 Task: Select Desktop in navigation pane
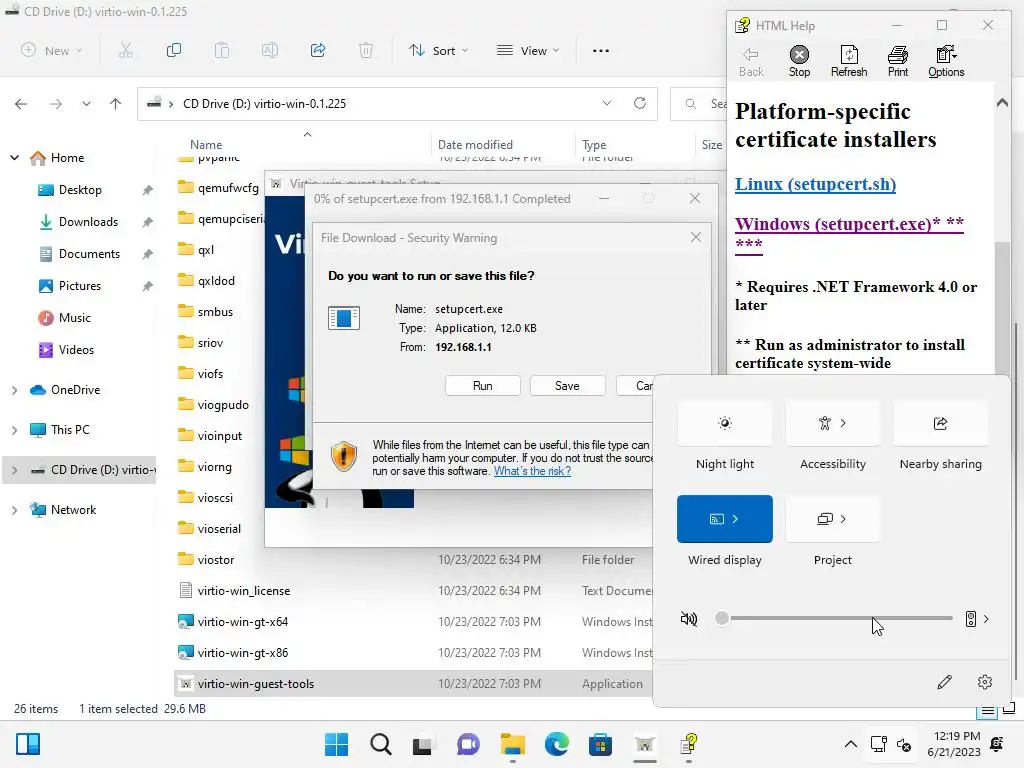pyautogui.click(x=80, y=189)
